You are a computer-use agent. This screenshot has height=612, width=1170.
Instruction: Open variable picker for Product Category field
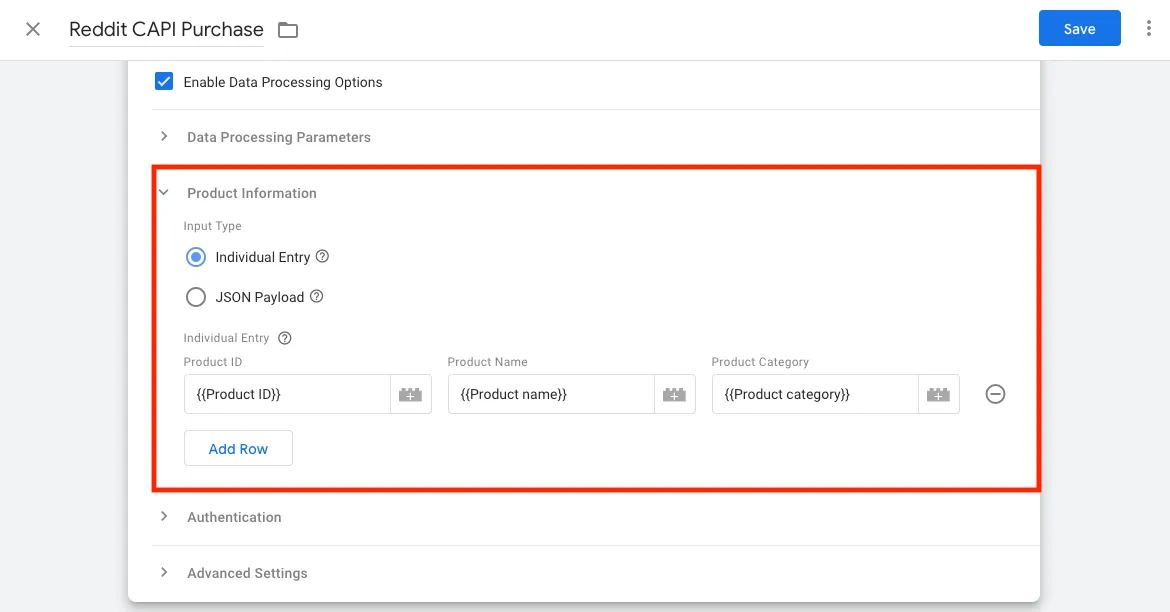point(939,394)
